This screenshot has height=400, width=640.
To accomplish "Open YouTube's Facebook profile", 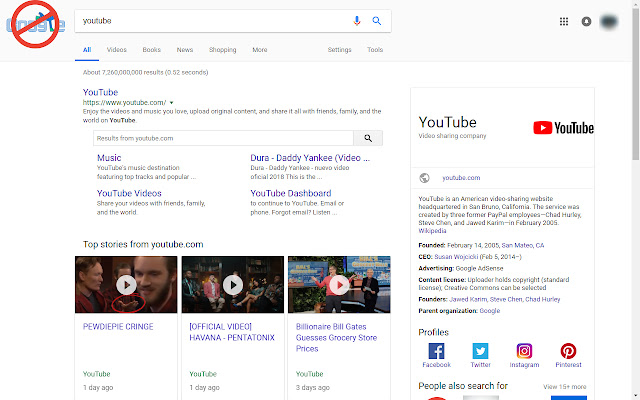I will [x=436, y=351].
